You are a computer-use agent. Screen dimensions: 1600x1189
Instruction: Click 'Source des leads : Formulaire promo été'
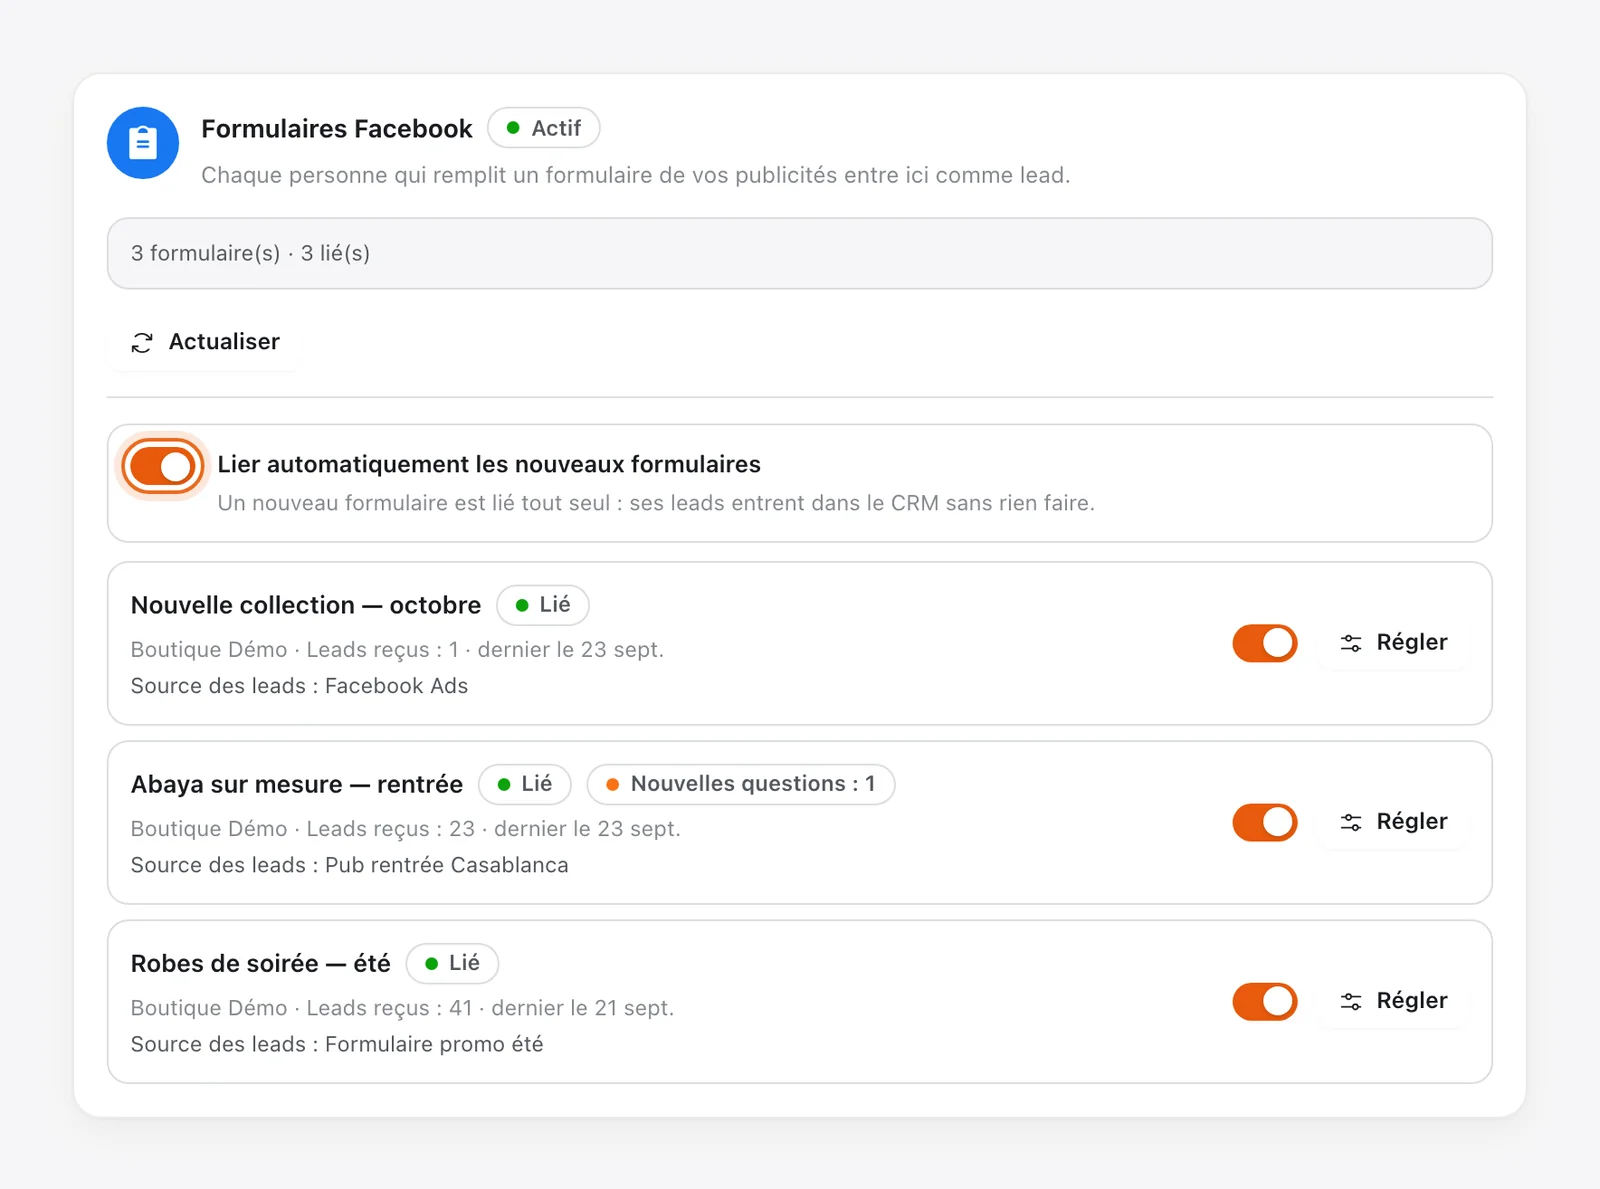tap(337, 1044)
